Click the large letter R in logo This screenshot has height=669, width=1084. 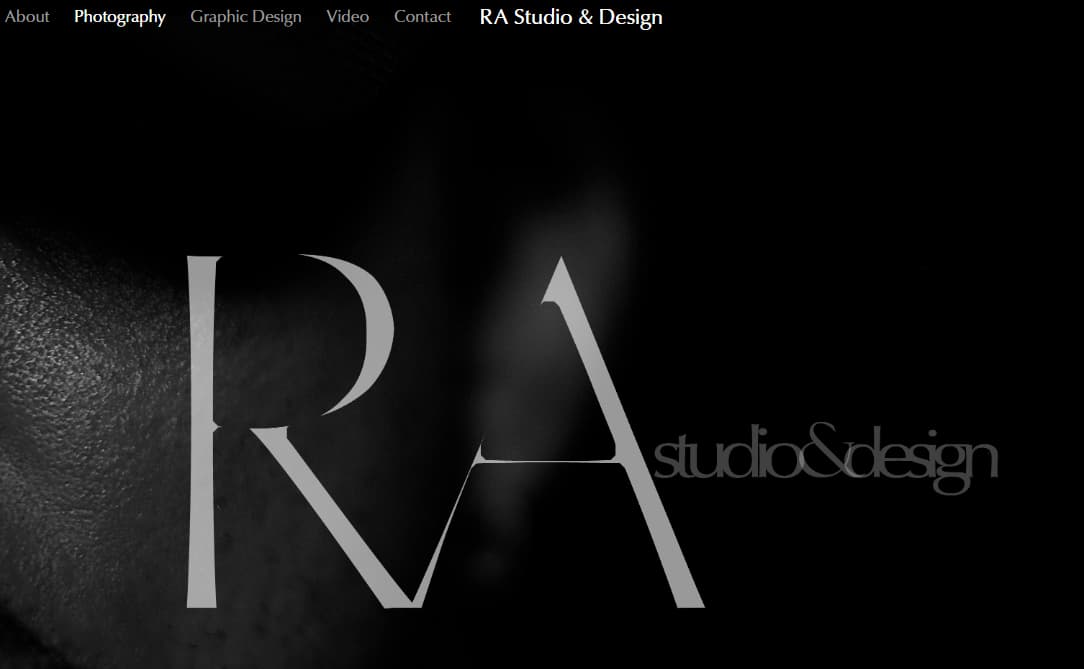(x=203, y=430)
